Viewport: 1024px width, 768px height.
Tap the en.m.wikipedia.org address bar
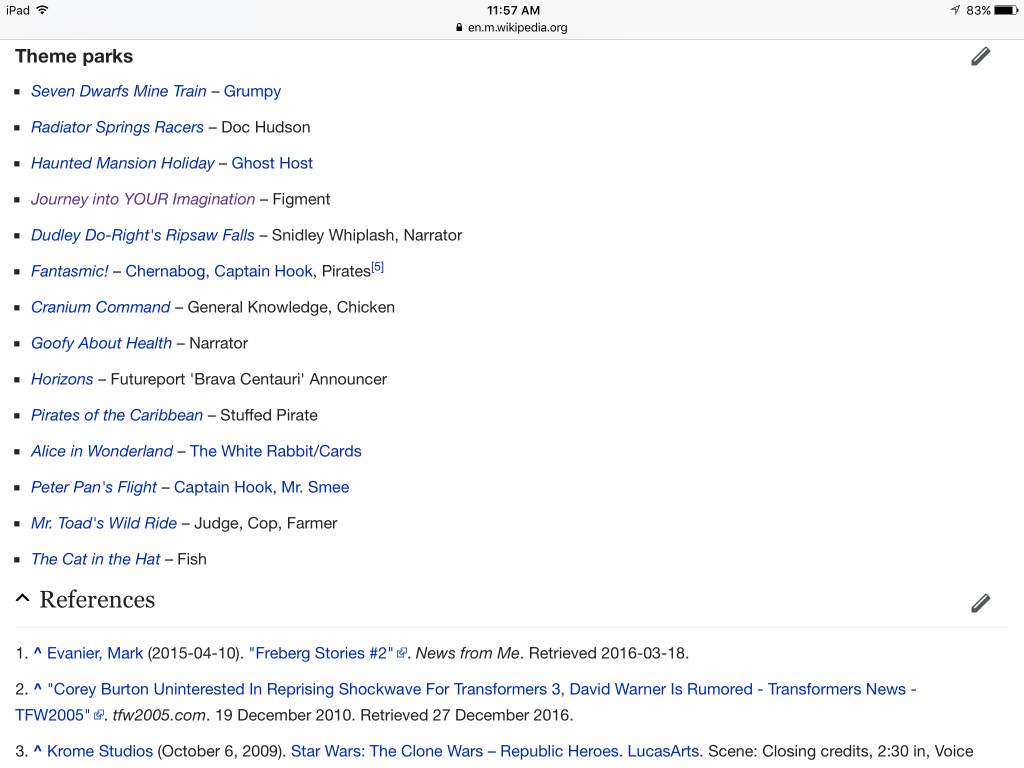point(511,27)
